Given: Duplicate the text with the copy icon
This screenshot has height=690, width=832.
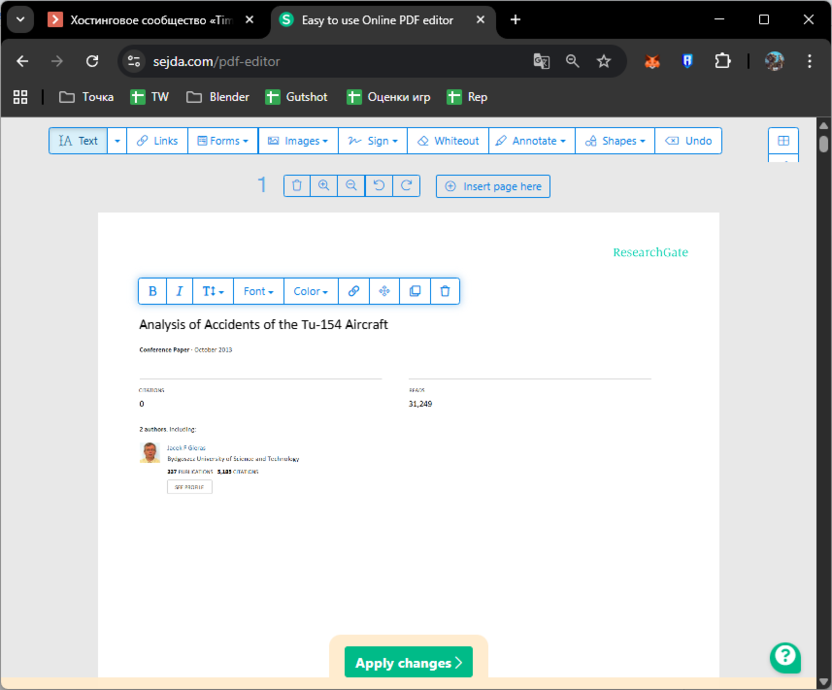Looking at the screenshot, I should 415,291.
